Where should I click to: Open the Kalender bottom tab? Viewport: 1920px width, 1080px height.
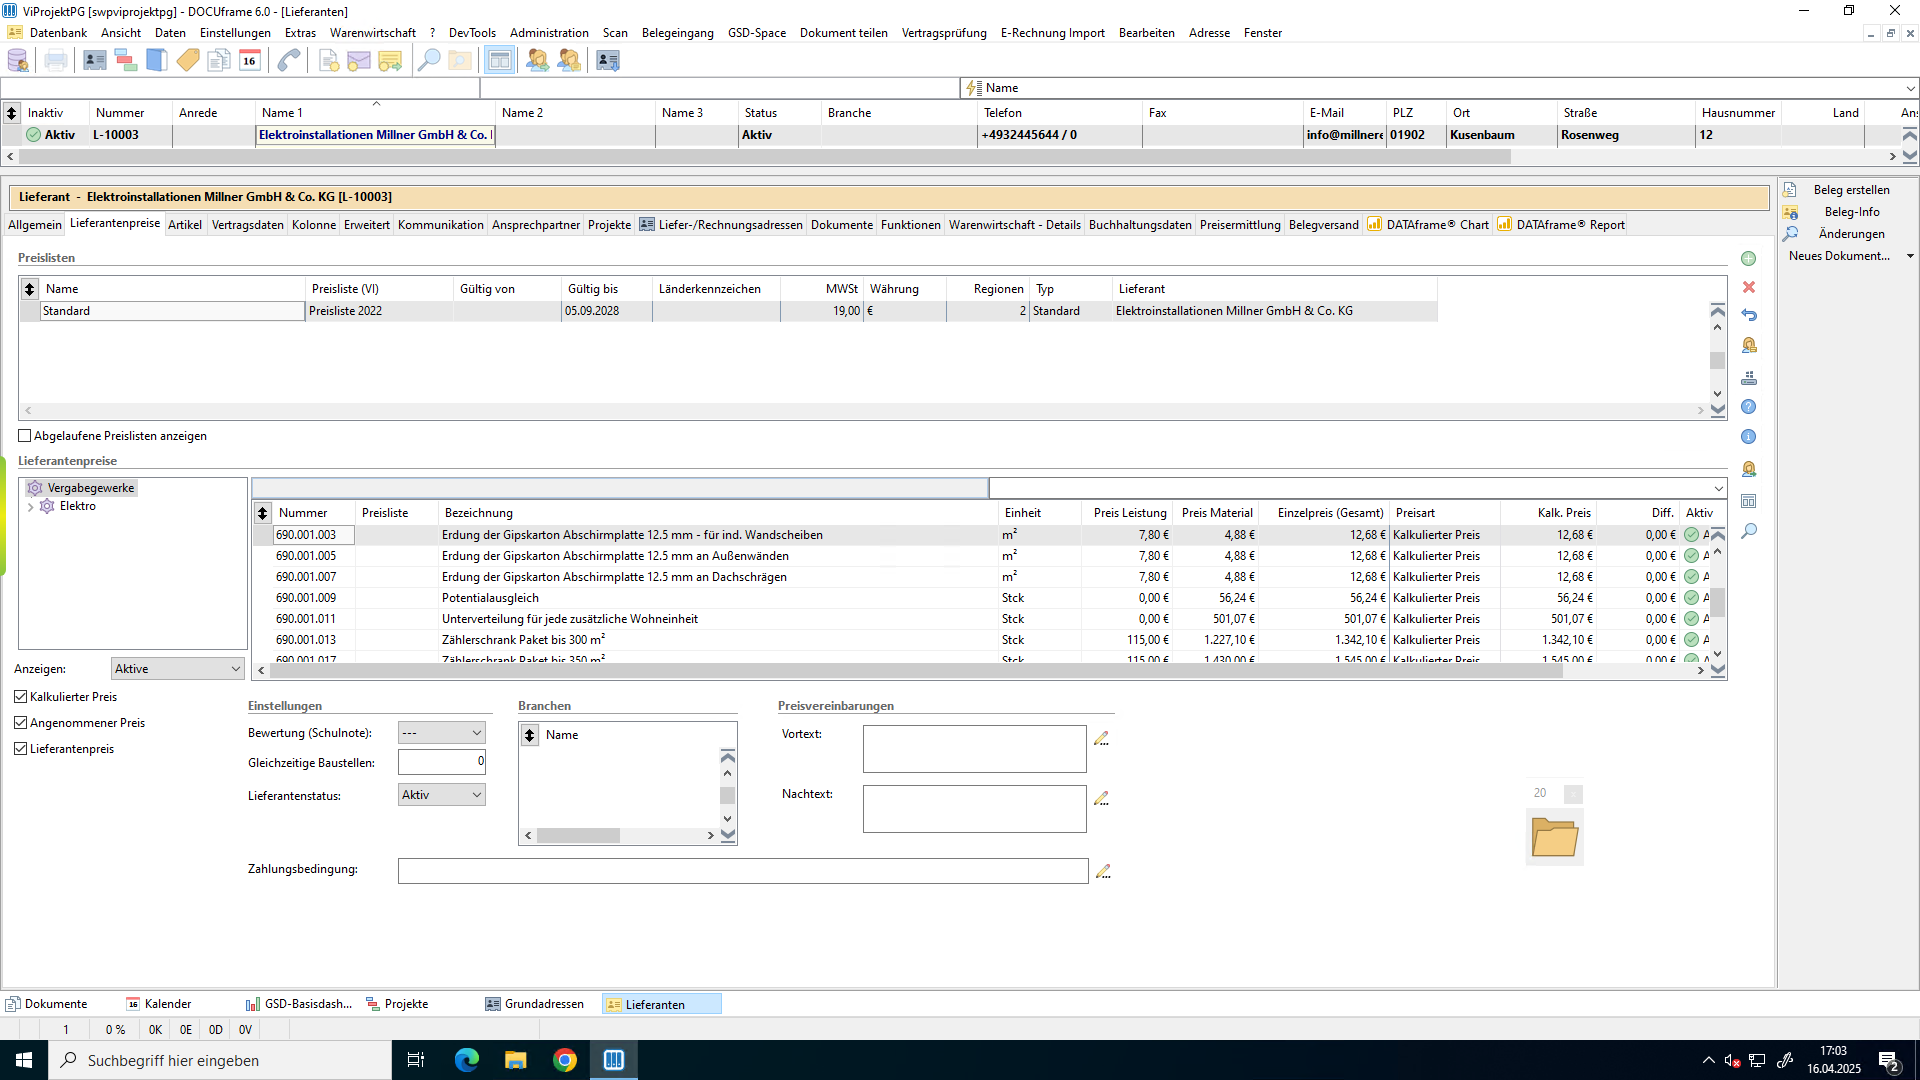pyautogui.click(x=159, y=1004)
